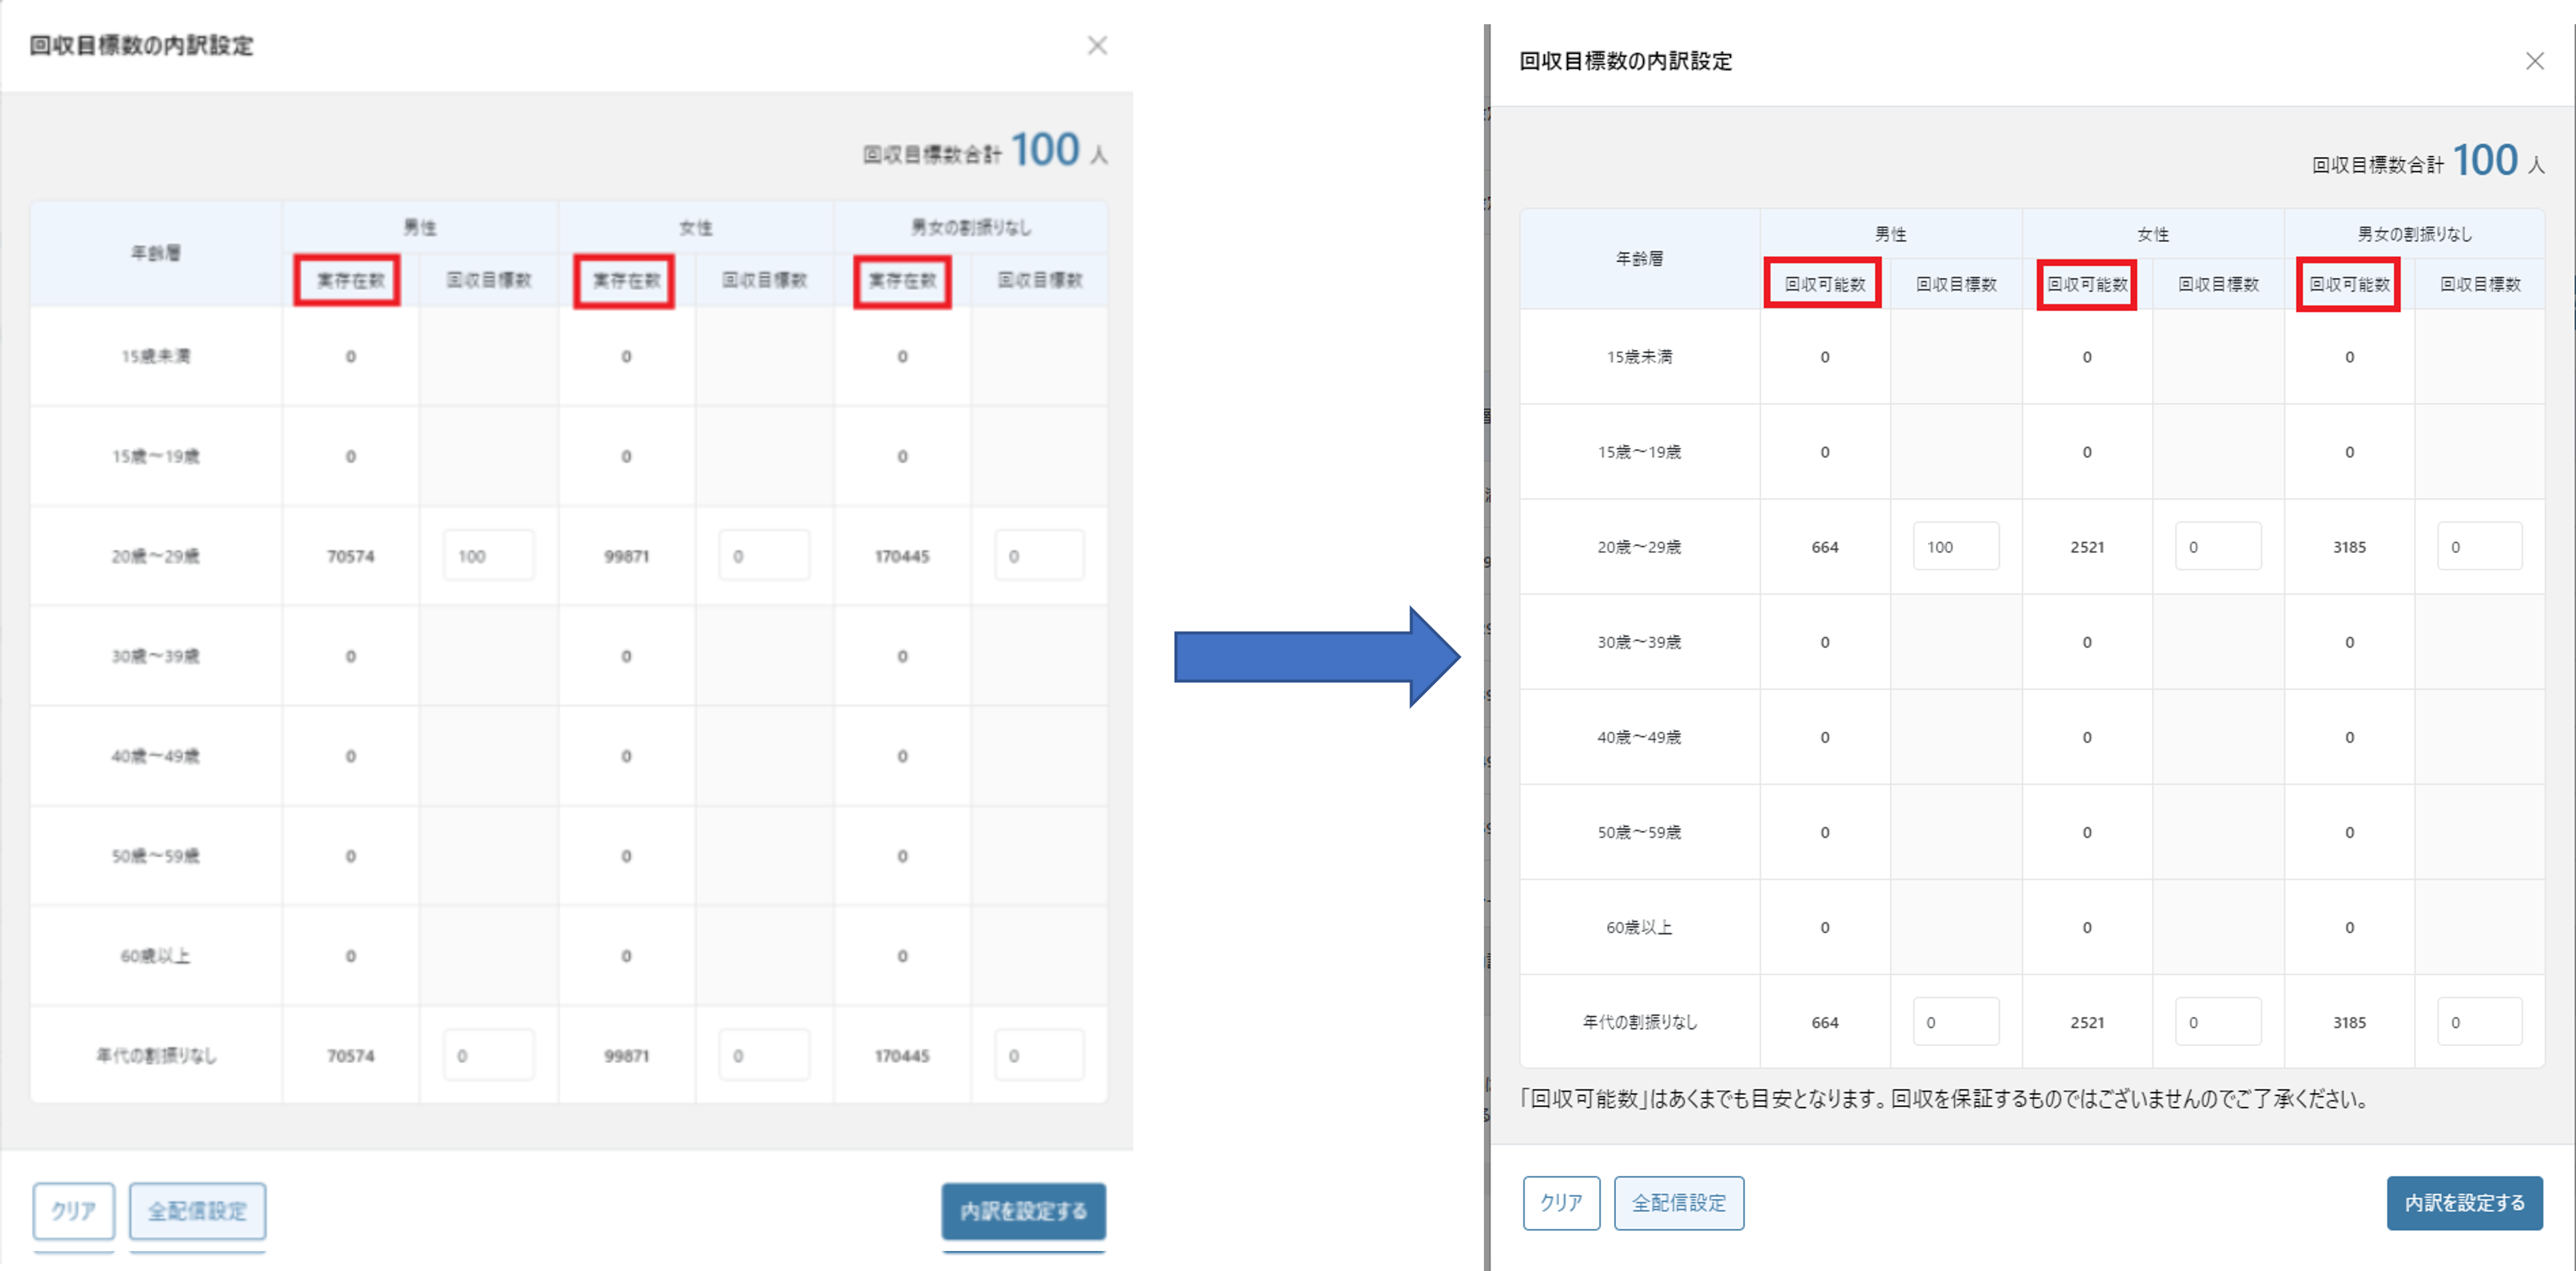Close the right-hand breakdown settings dialog
Screen dimensions: 2576x1271
pyautogui.click(x=2534, y=62)
